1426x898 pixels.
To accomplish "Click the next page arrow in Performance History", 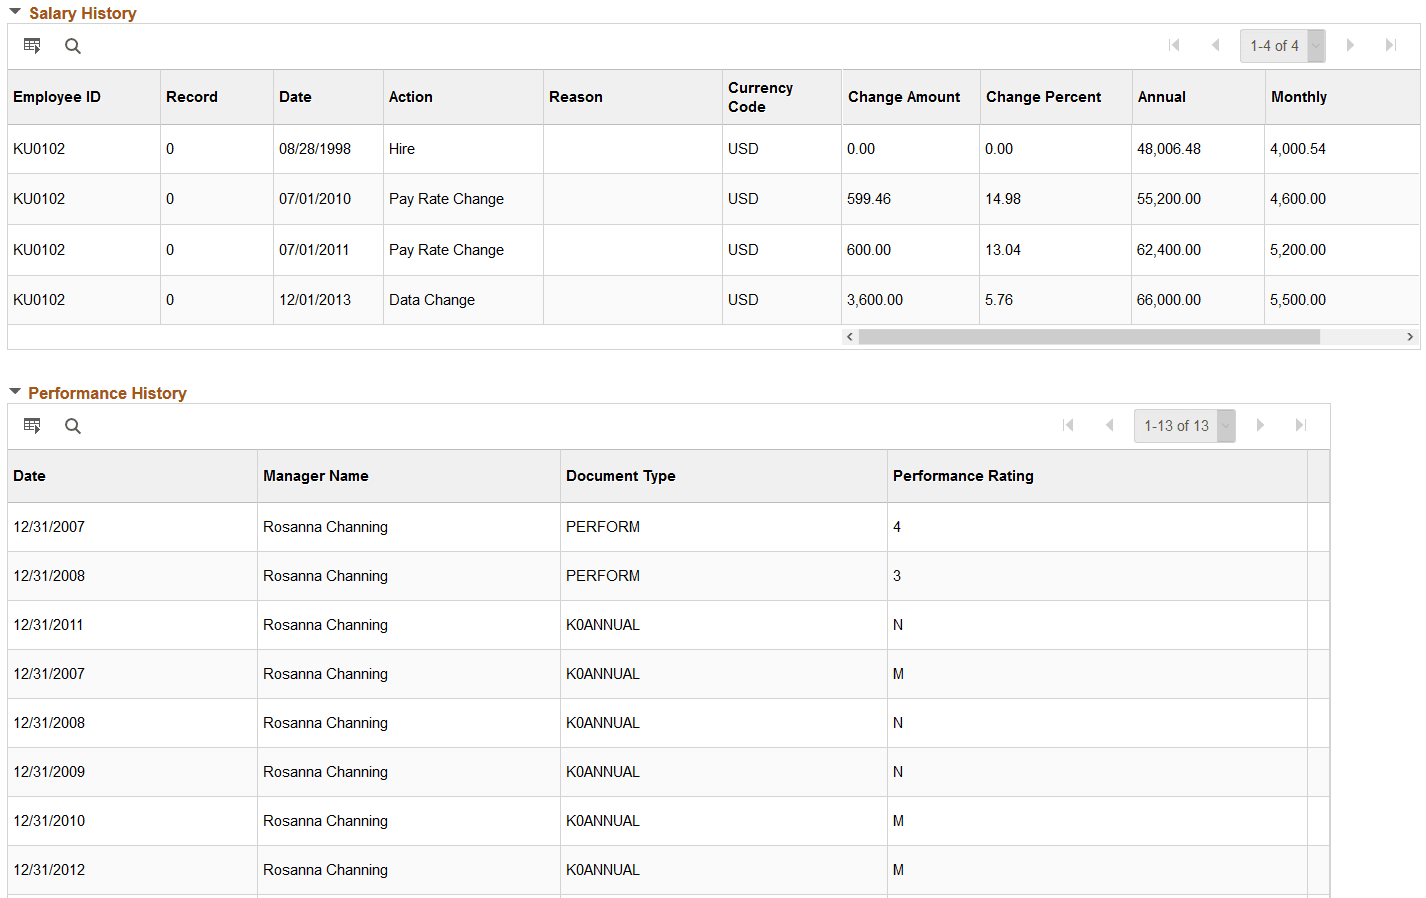I will [1260, 425].
